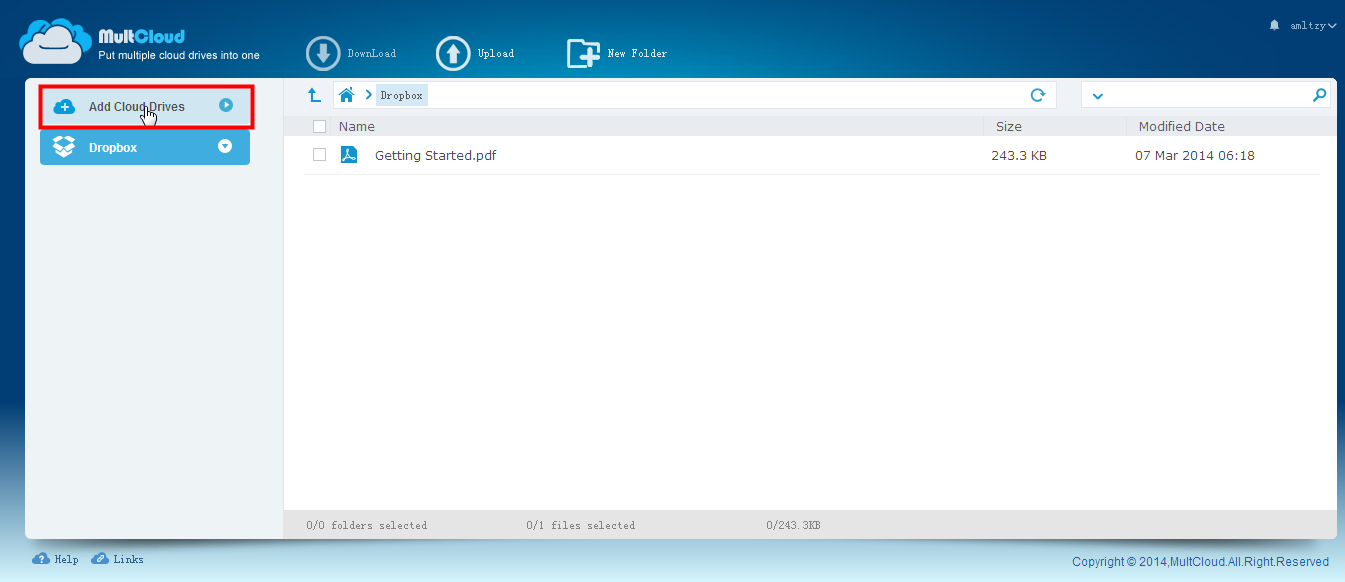This screenshot has height=582, width=1345.
Task: Sort files by Size column
Action: click(x=1009, y=126)
